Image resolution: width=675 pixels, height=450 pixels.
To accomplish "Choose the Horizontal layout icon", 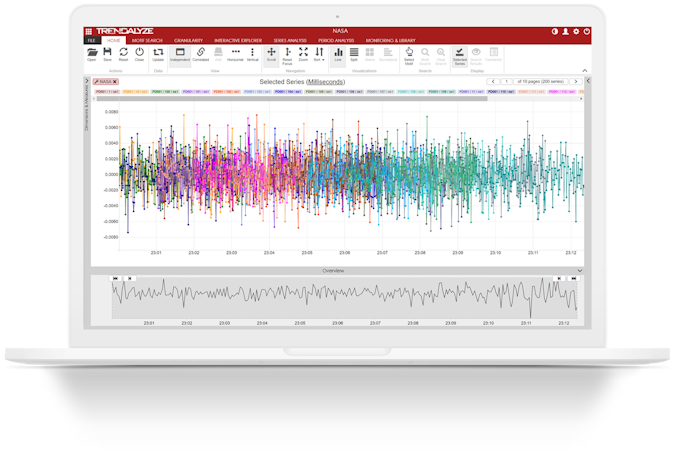I will tap(235, 54).
